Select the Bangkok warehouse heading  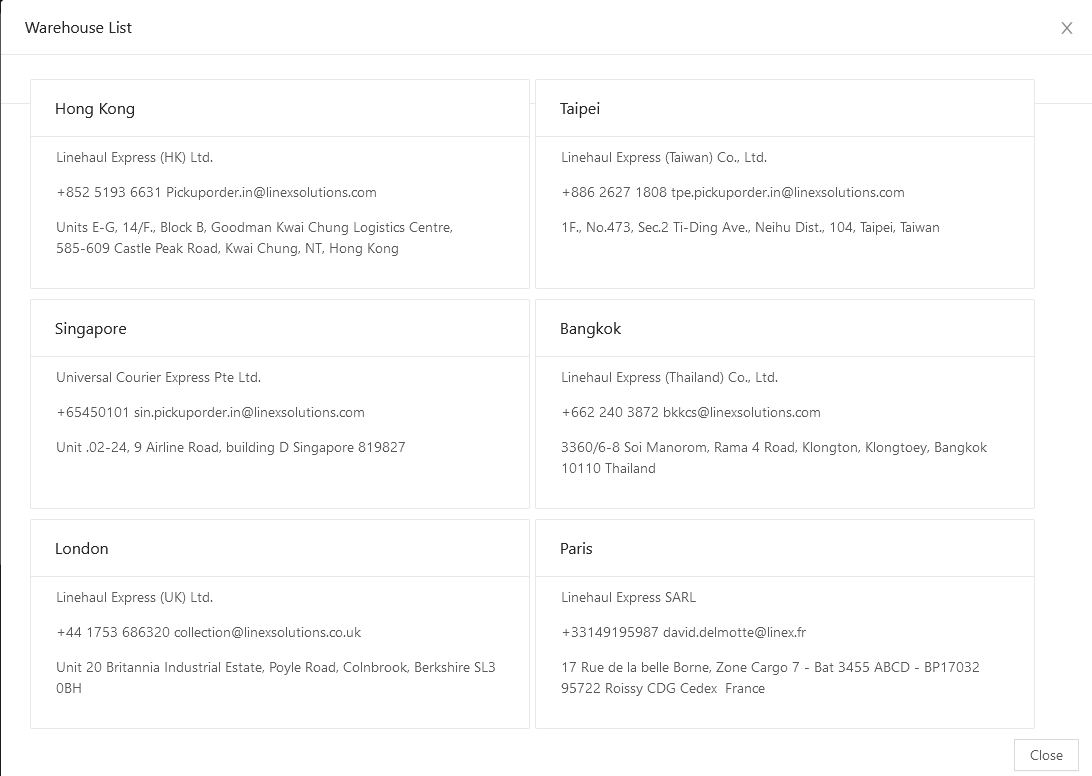[590, 329]
